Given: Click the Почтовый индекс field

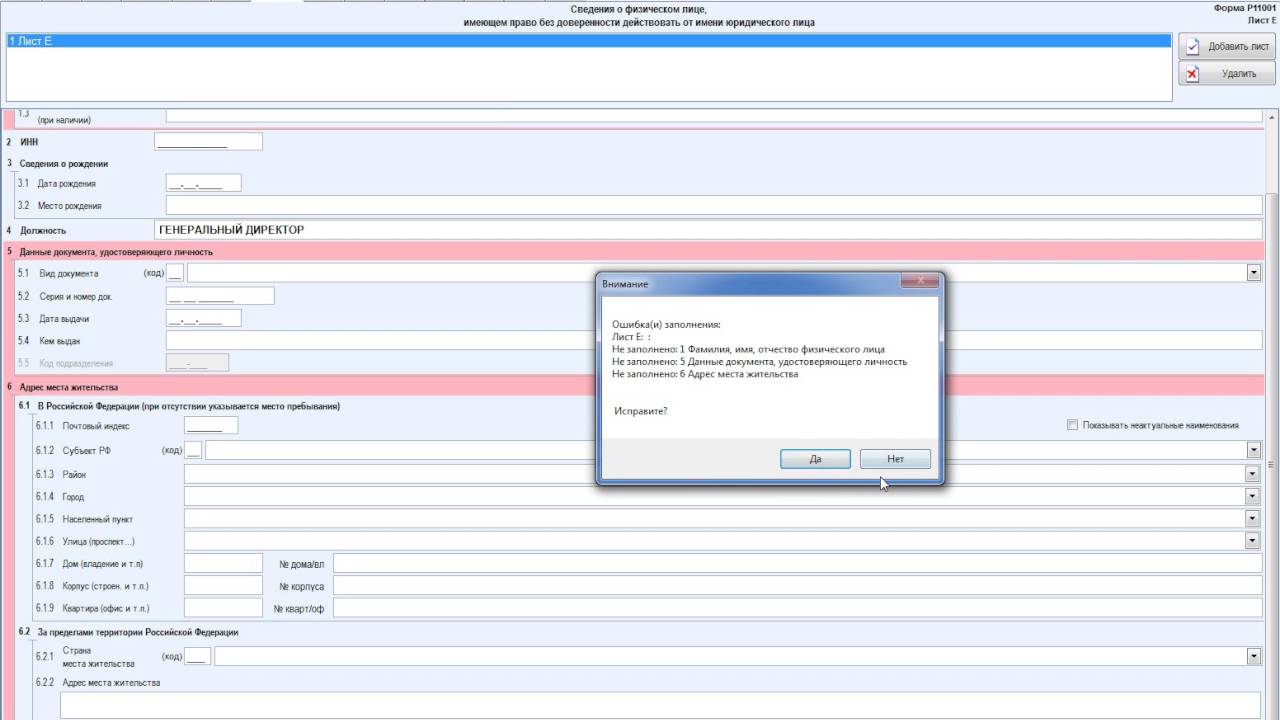Looking at the screenshot, I should [x=211, y=425].
